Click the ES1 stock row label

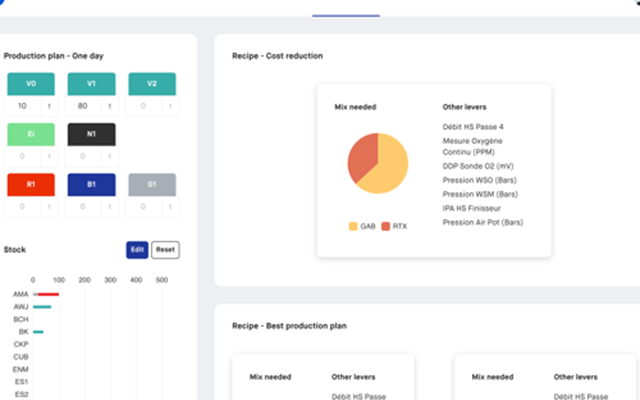pos(22,382)
